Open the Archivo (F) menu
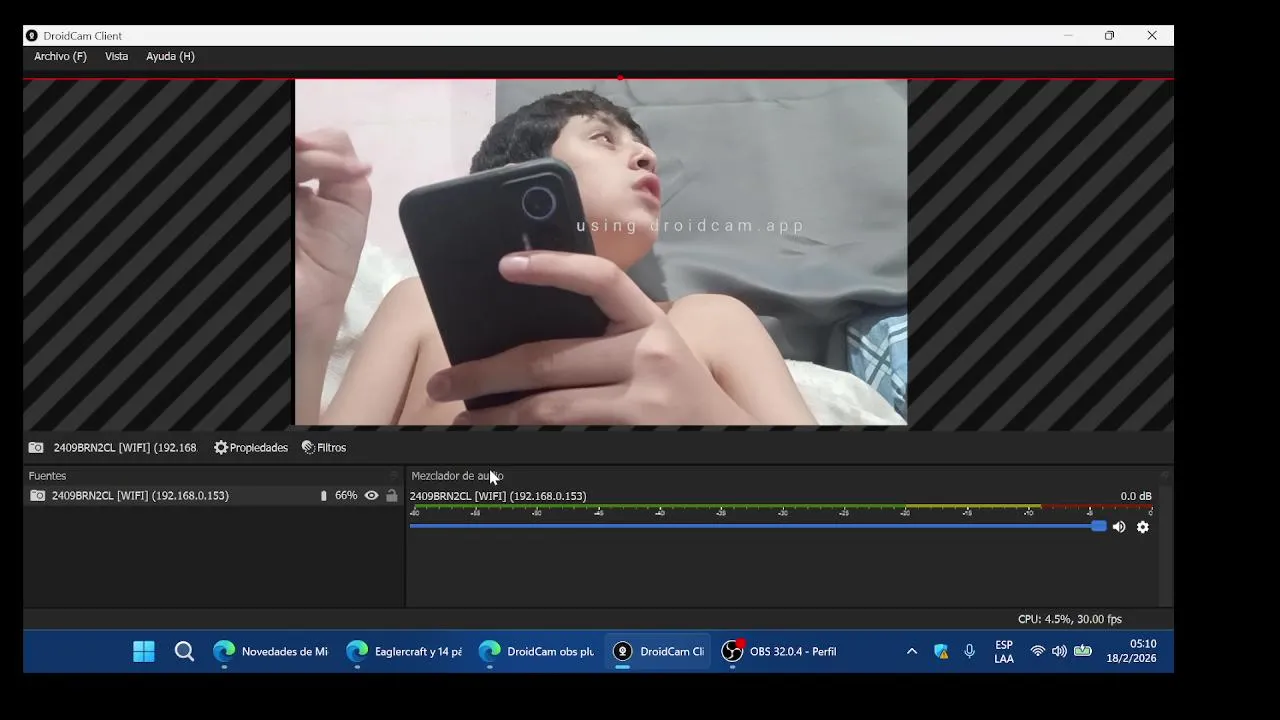The width and height of the screenshot is (1280, 720). click(60, 56)
